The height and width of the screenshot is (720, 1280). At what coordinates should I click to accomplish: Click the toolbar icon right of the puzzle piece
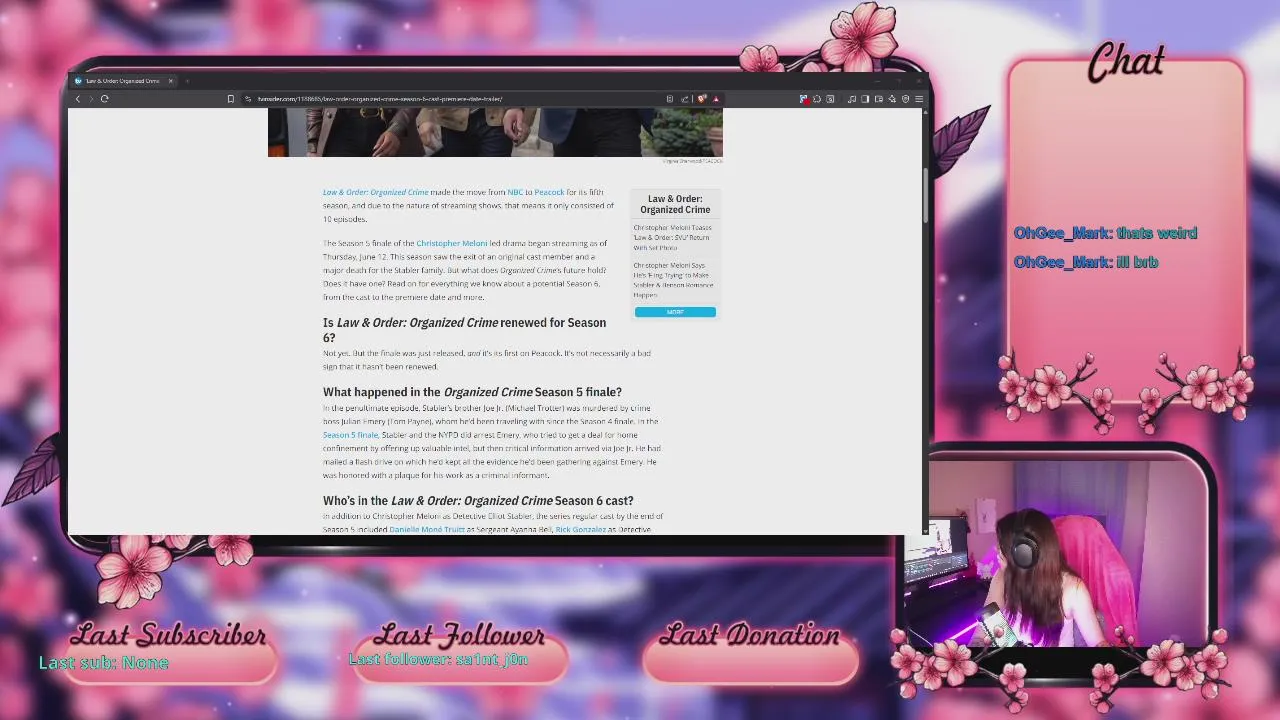(830, 99)
